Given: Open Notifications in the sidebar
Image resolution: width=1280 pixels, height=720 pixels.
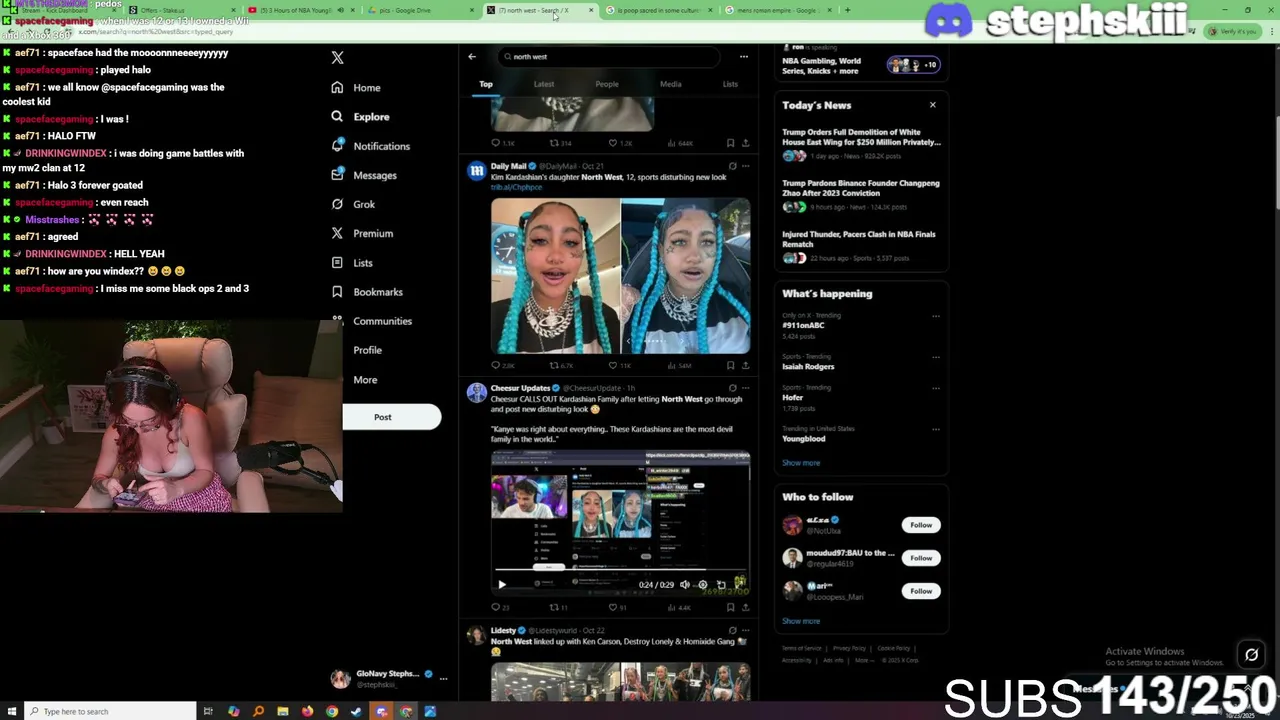Looking at the screenshot, I should pyautogui.click(x=370, y=146).
